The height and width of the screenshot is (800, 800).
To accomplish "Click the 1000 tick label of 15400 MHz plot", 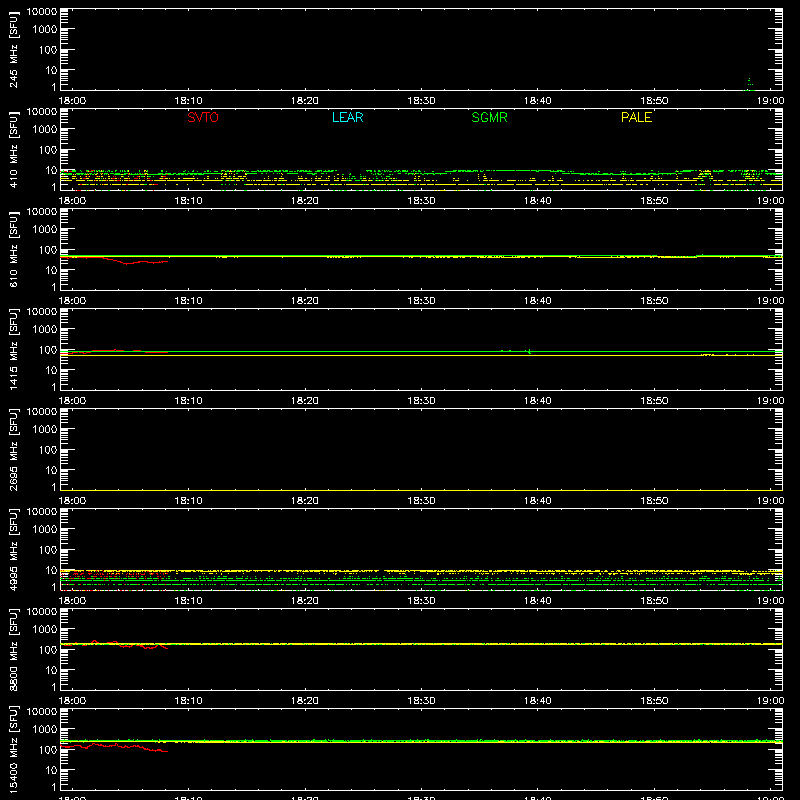I will click(45, 730).
